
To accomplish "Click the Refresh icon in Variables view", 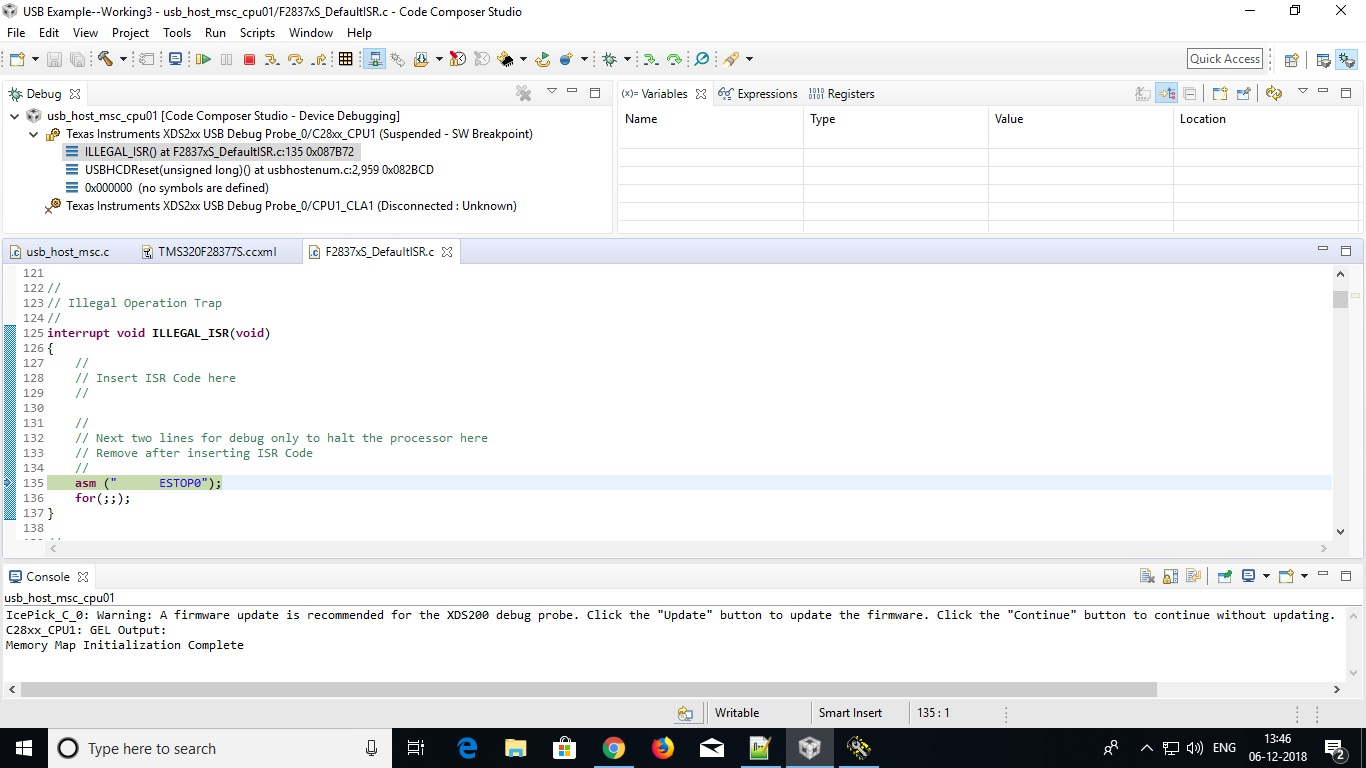I will pos(1273,93).
